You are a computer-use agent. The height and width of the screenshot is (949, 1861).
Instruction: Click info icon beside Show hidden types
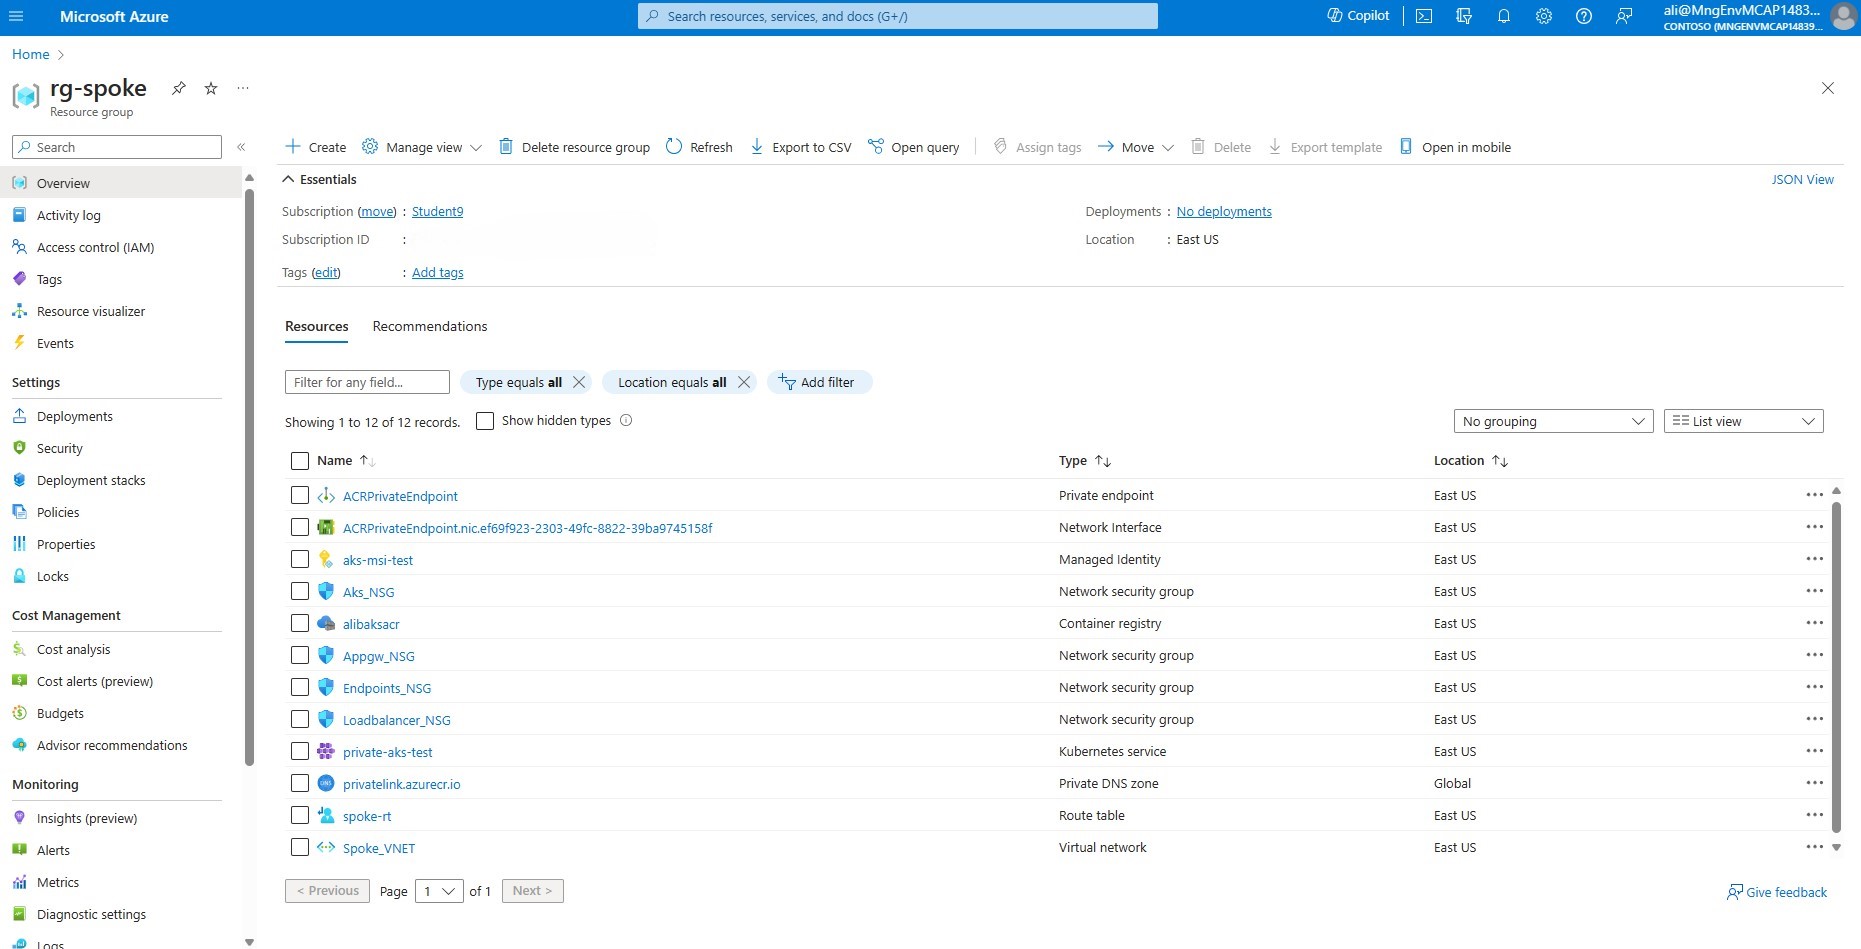626,420
